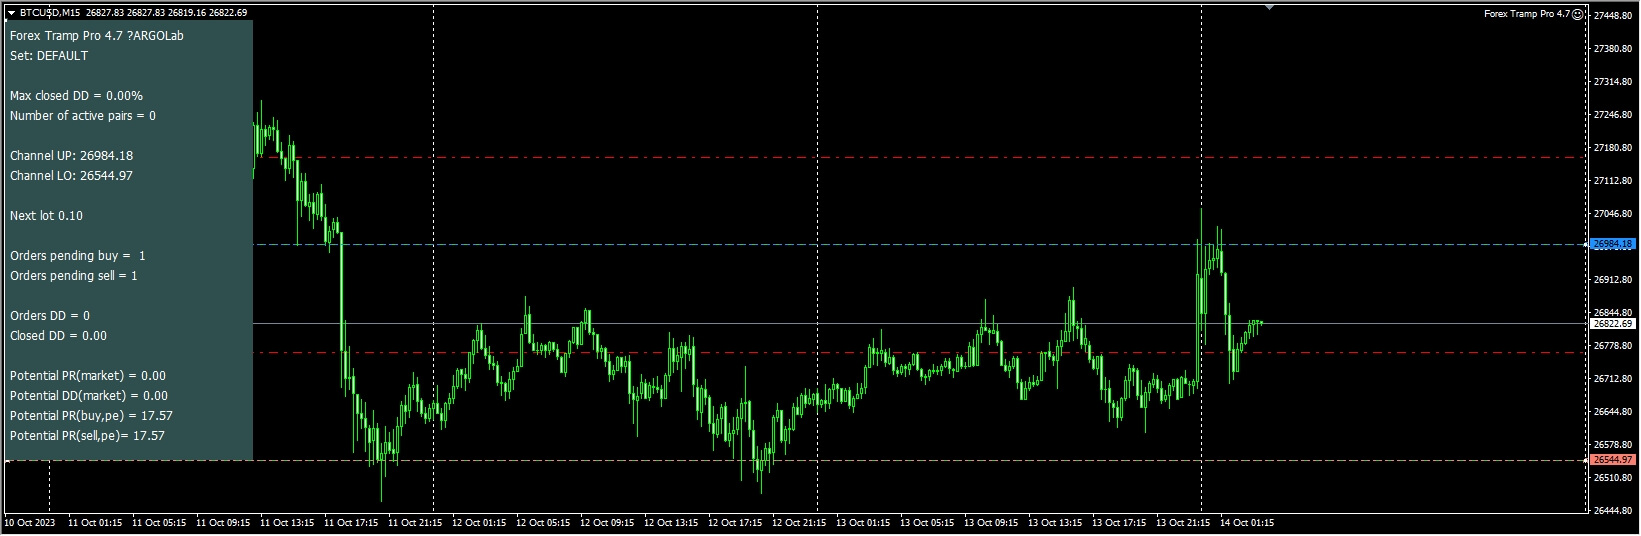Click the 11 Oct 05:15 time axis label
Screen dimensions: 1641x536
pyautogui.click(x=159, y=523)
